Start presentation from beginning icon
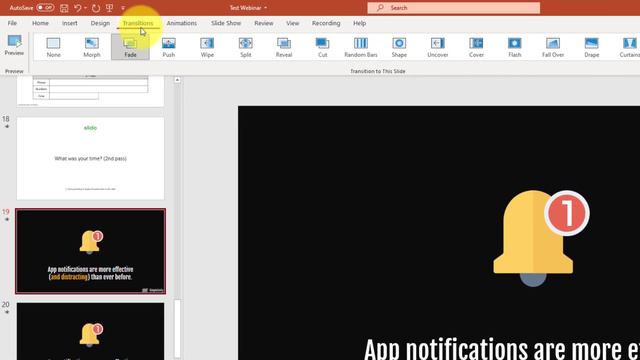 tap(109, 8)
